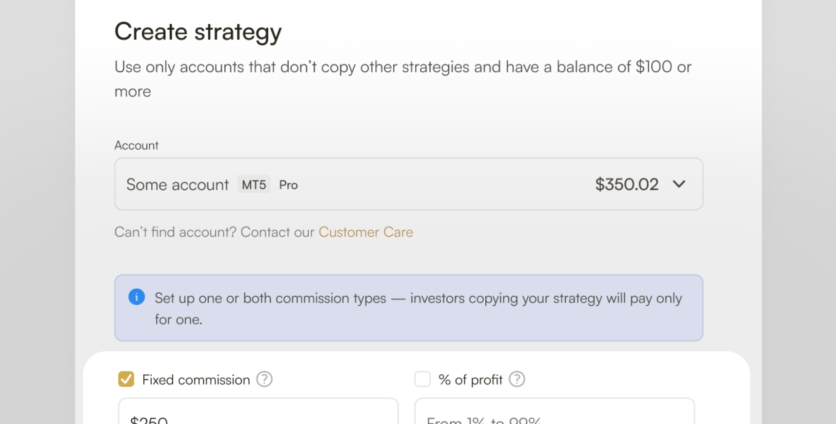Enable the % of profit checkbox
The width and height of the screenshot is (836, 424).
click(422, 379)
